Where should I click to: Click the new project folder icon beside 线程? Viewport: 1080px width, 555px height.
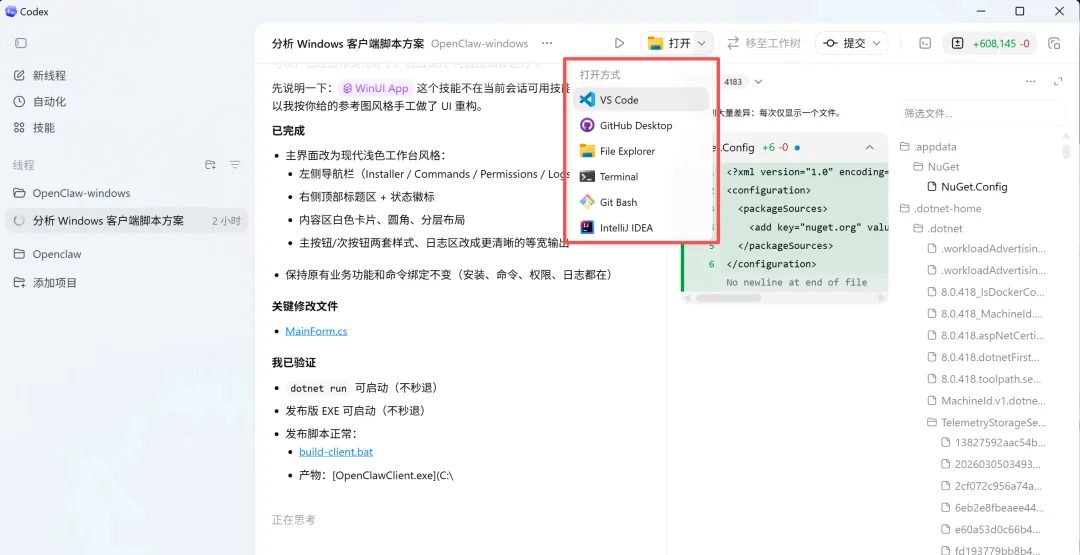(211, 165)
